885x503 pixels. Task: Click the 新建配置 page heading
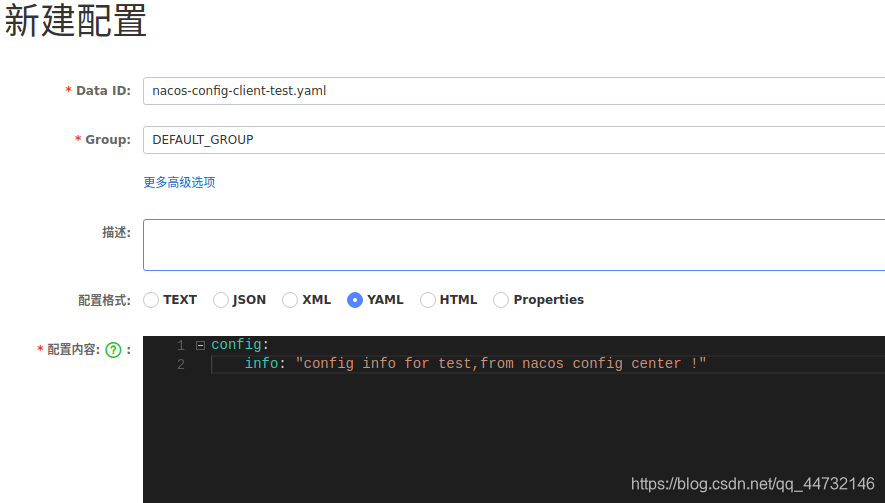pos(76,20)
